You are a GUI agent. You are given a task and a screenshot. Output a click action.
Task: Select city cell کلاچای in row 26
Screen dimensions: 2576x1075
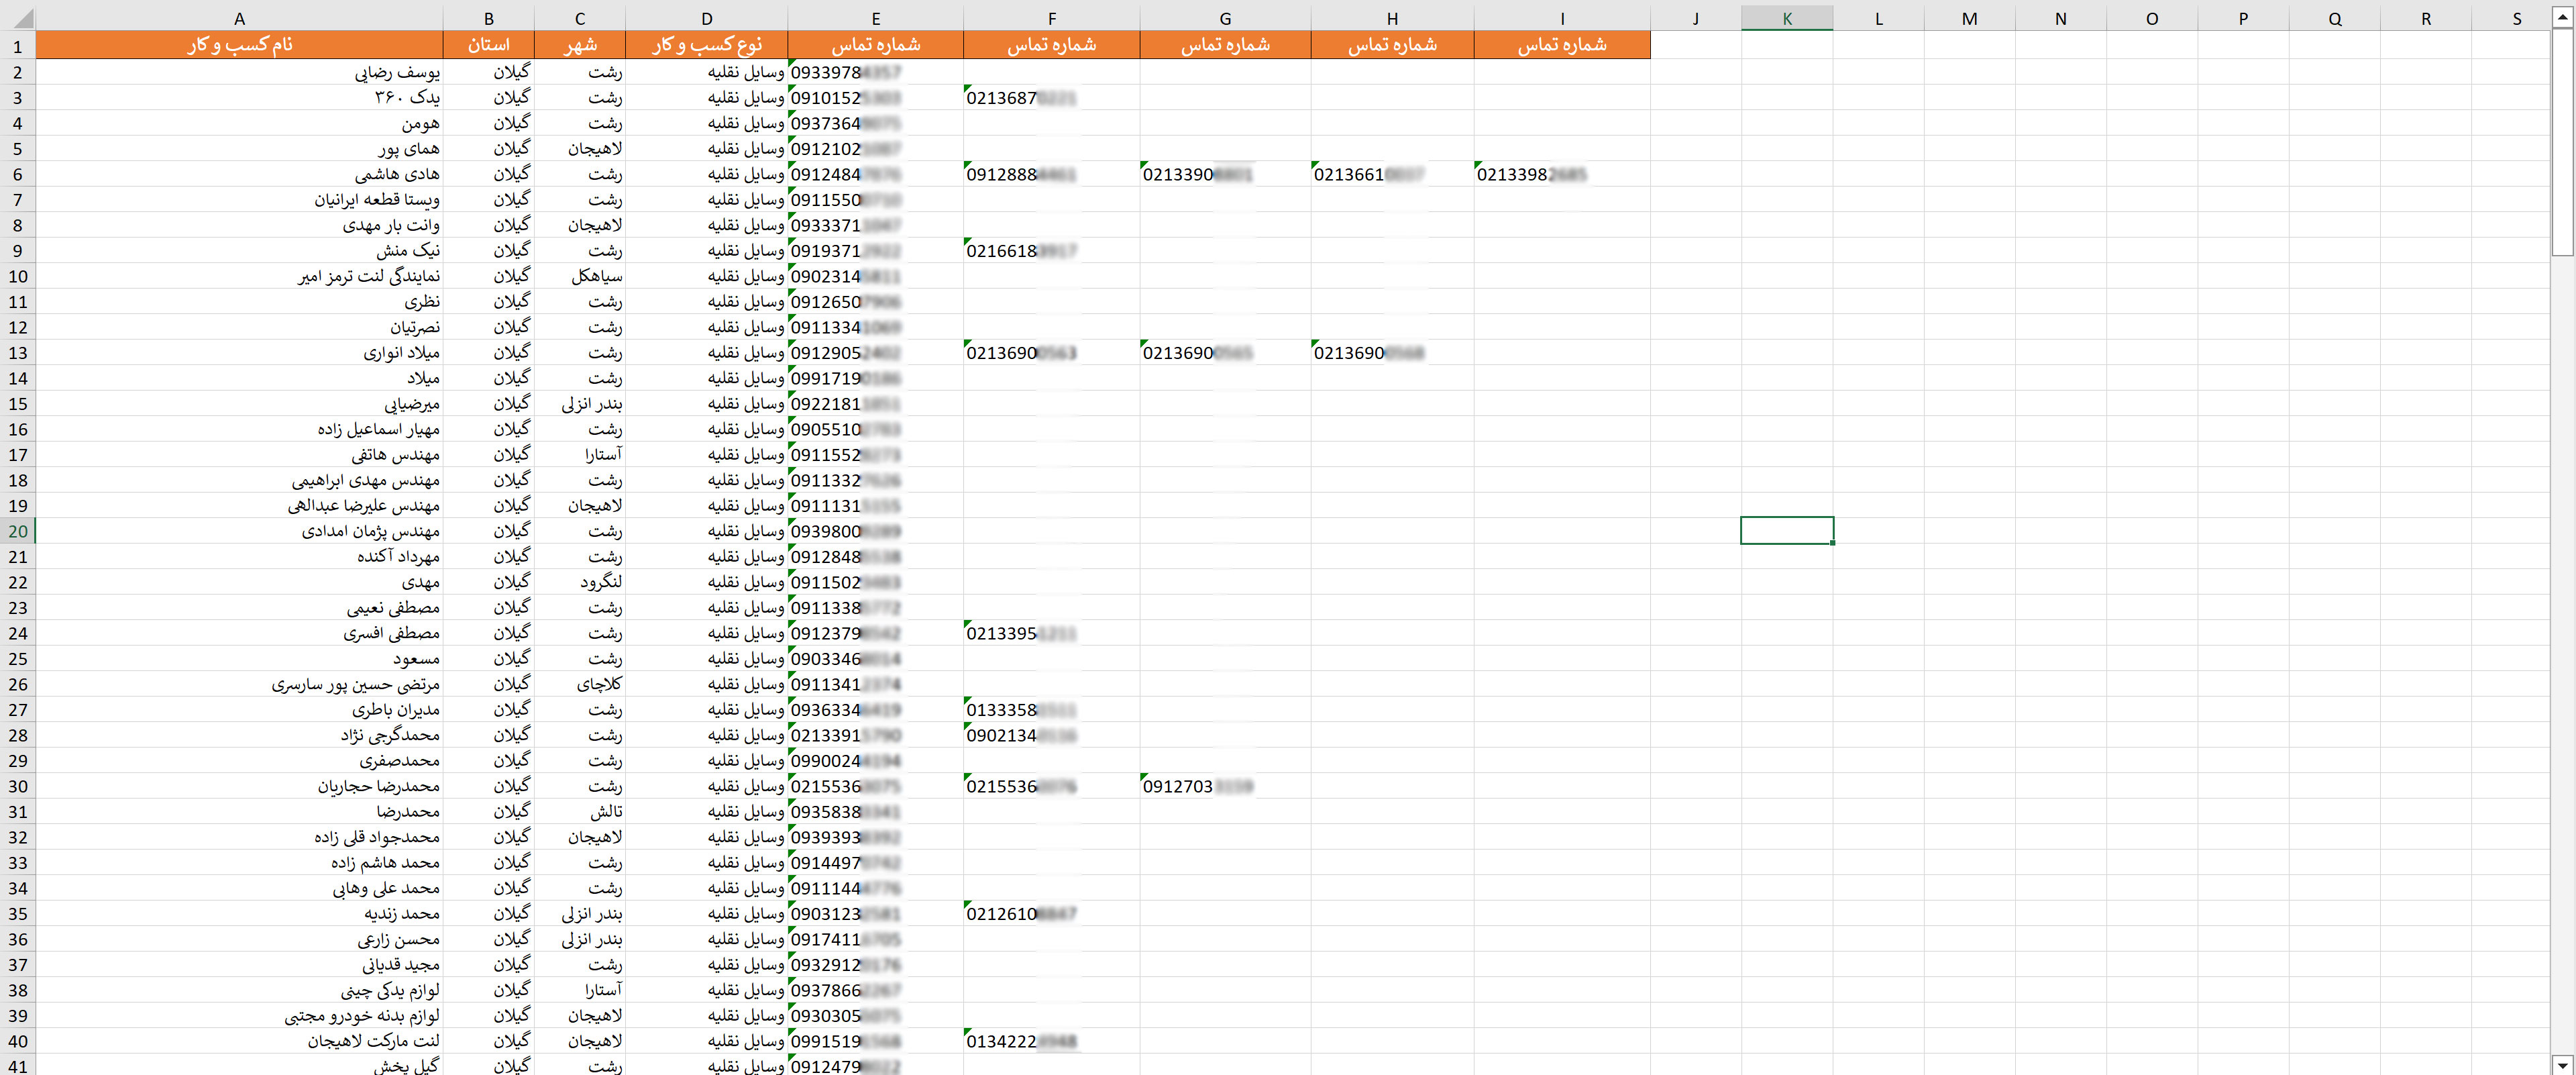580,684
